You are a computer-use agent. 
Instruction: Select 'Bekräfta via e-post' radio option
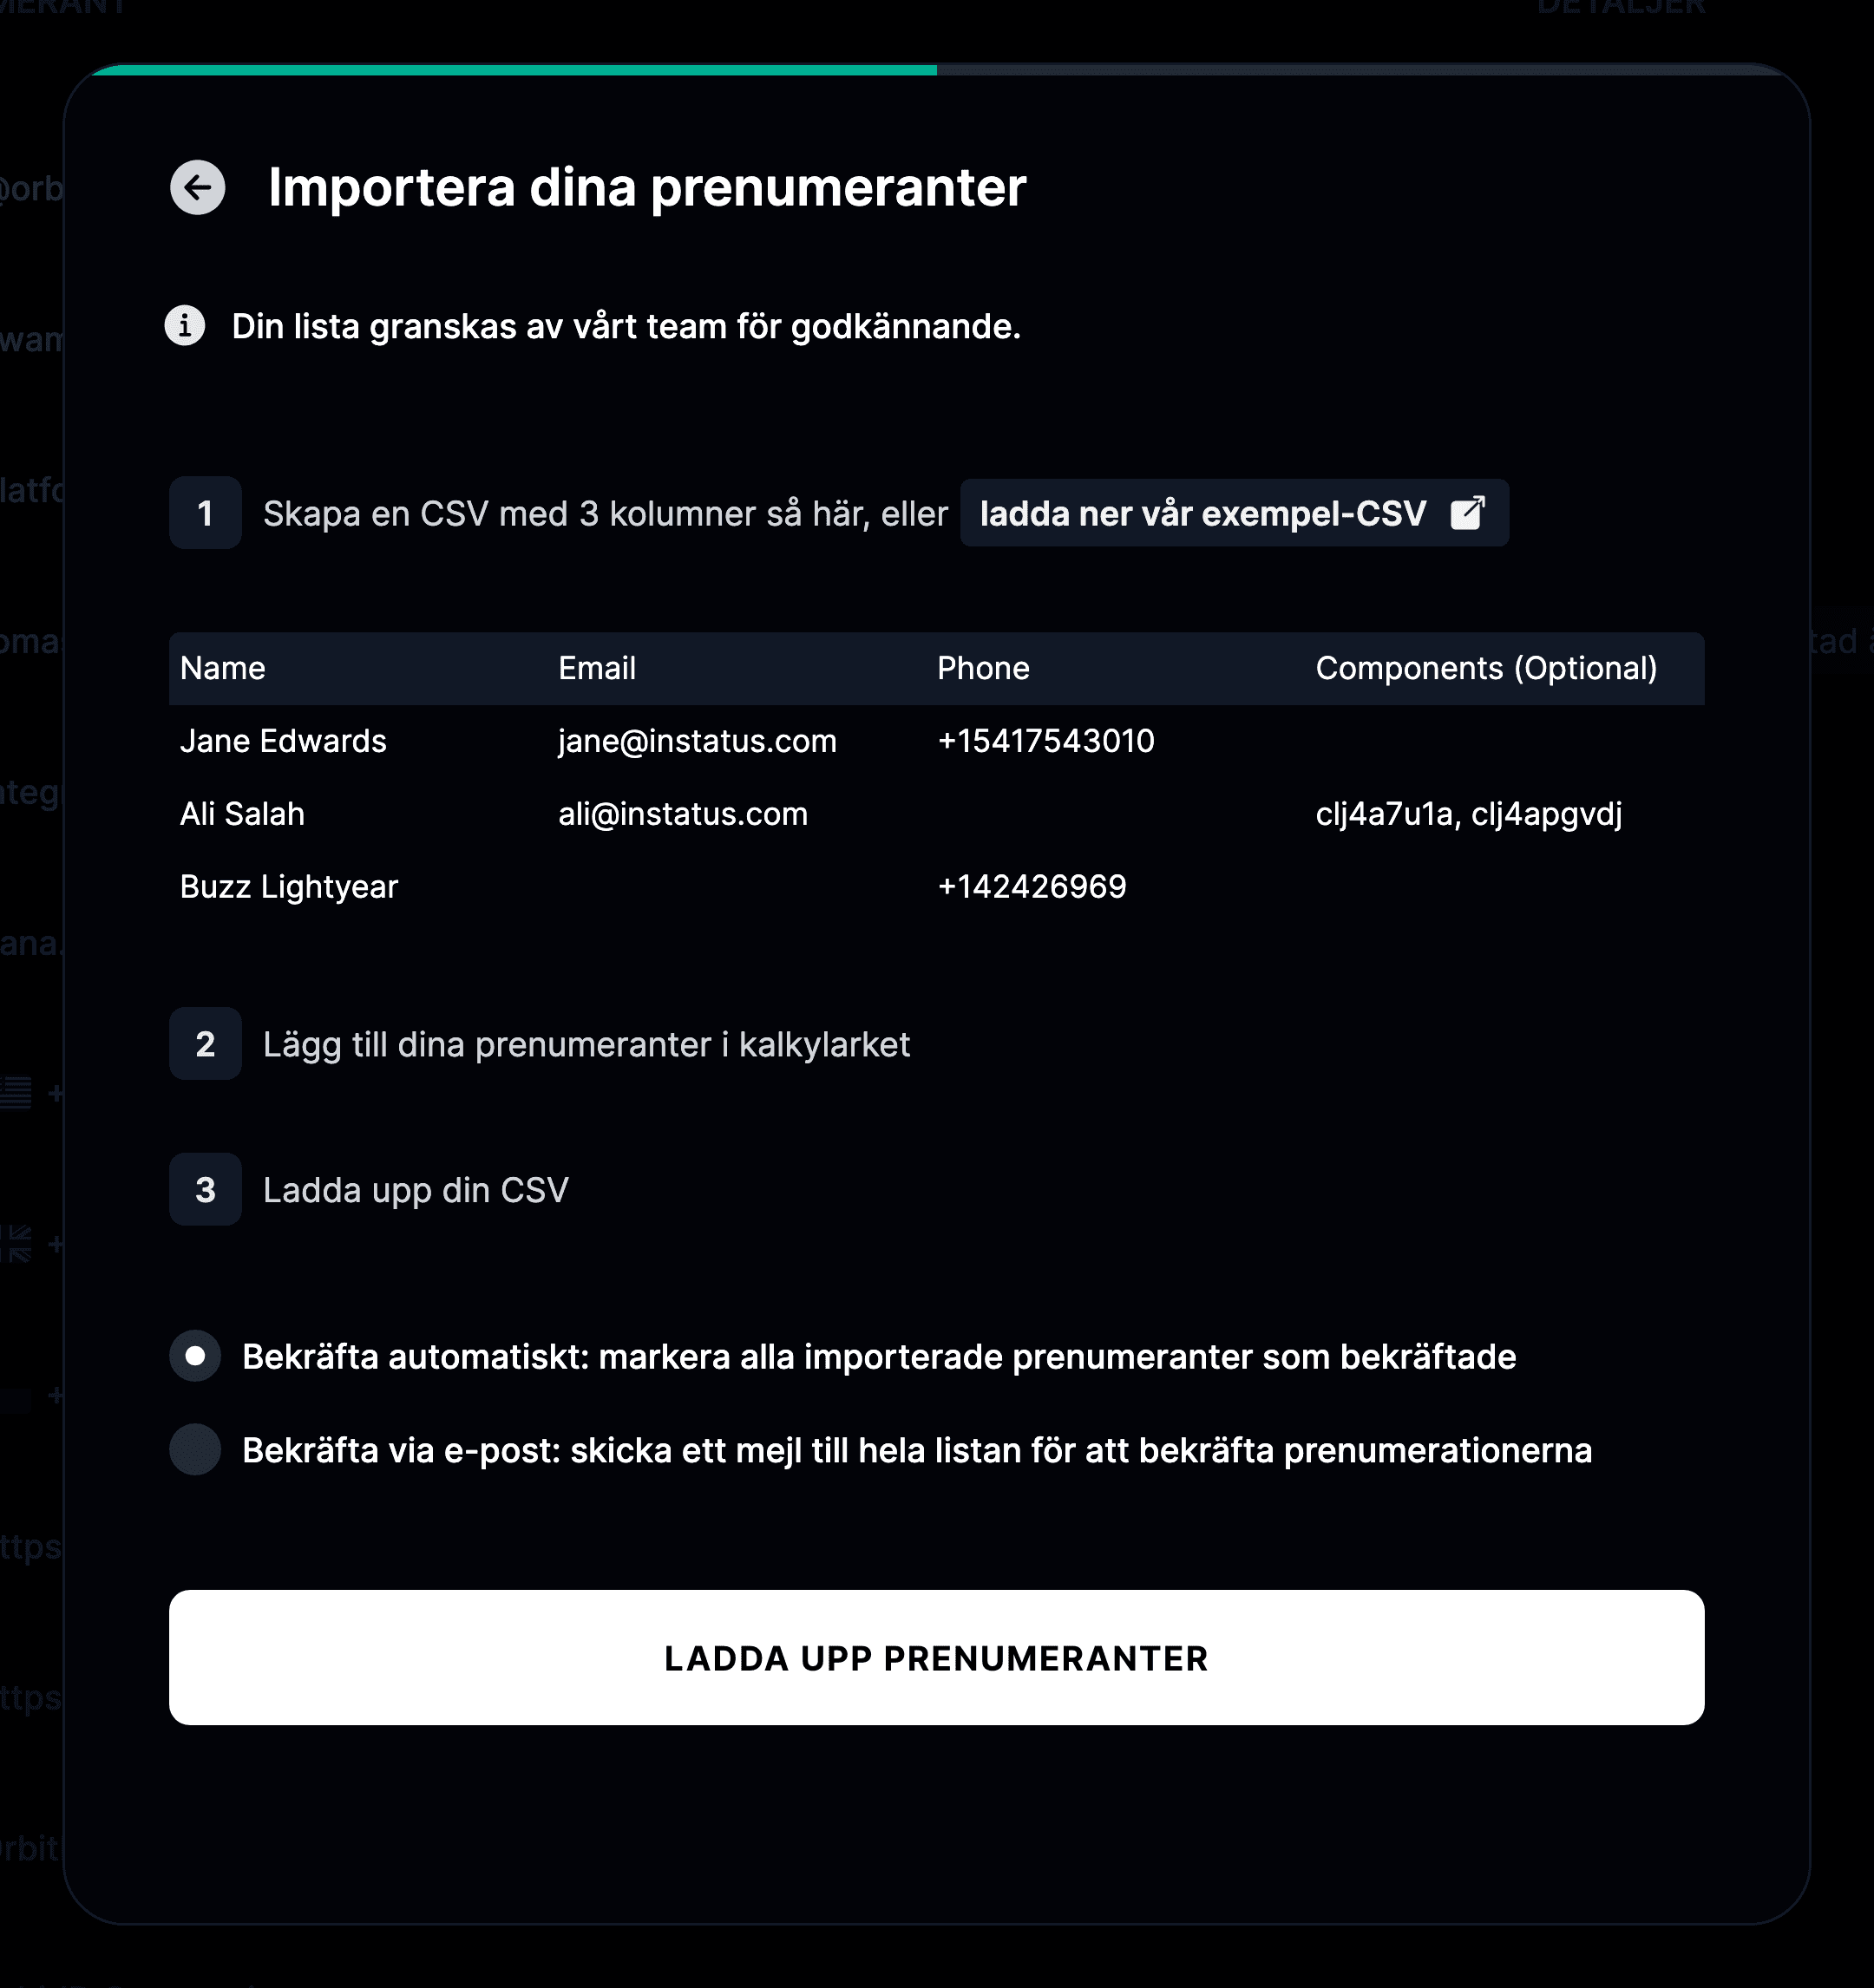[x=195, y=1450]
